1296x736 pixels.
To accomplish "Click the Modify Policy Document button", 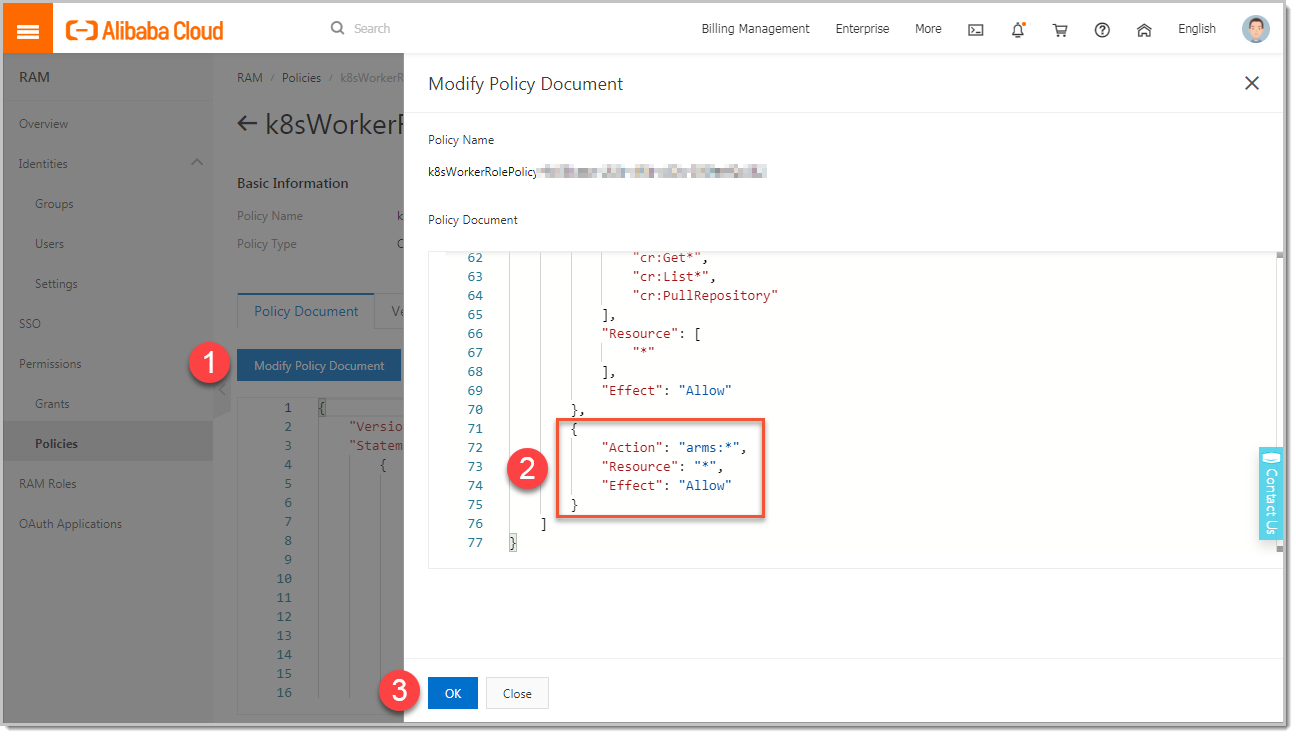I will coord(319,365).
